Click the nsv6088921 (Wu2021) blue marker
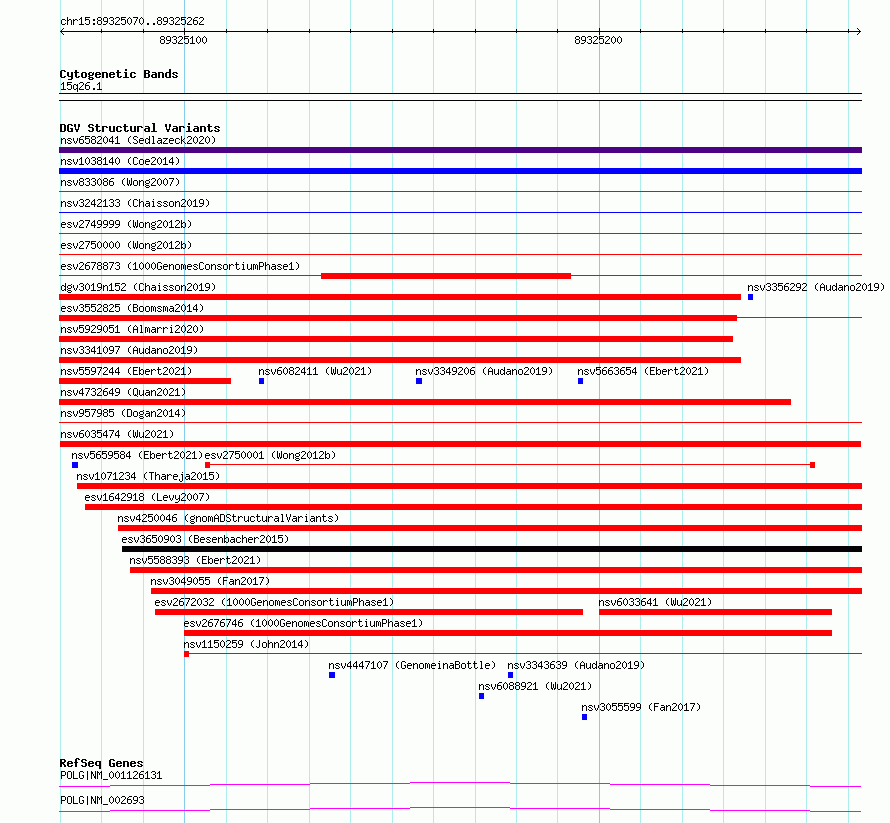This screenshot has height=823, width=890. click(x=481, y=696)
